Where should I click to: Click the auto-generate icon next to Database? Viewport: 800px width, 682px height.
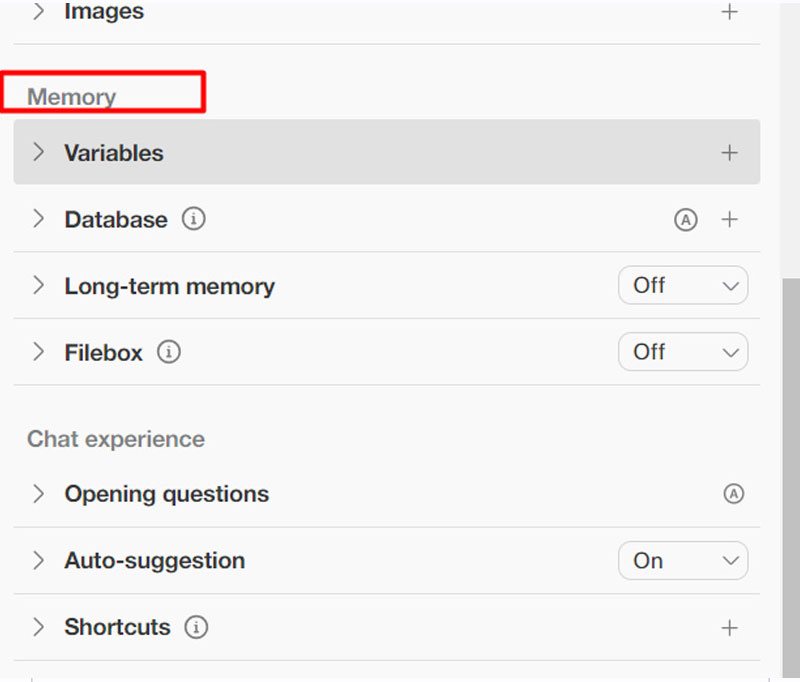click(685, 220)
